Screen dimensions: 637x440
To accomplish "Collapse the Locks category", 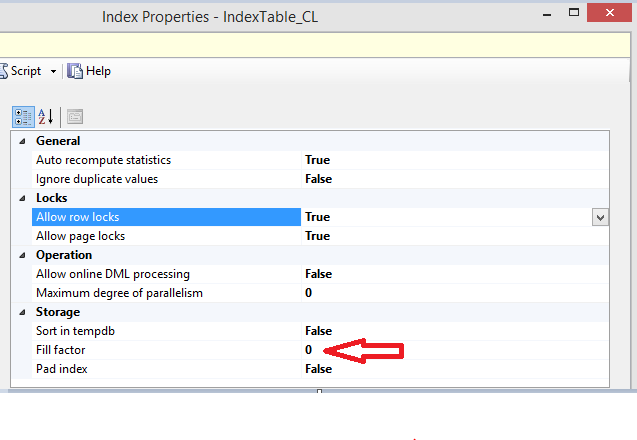I will click(24, 198).
